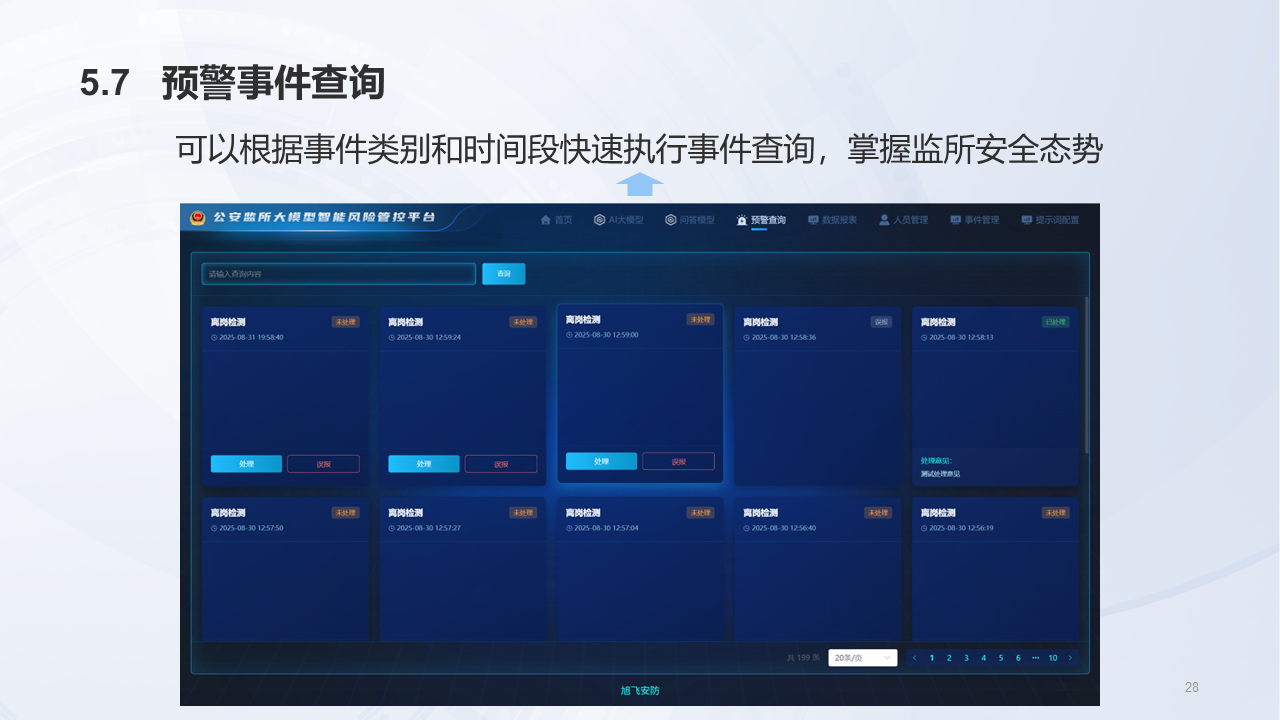Click the 查询 search button
This screenshot has height=720, width=1280.
point(503,274)
